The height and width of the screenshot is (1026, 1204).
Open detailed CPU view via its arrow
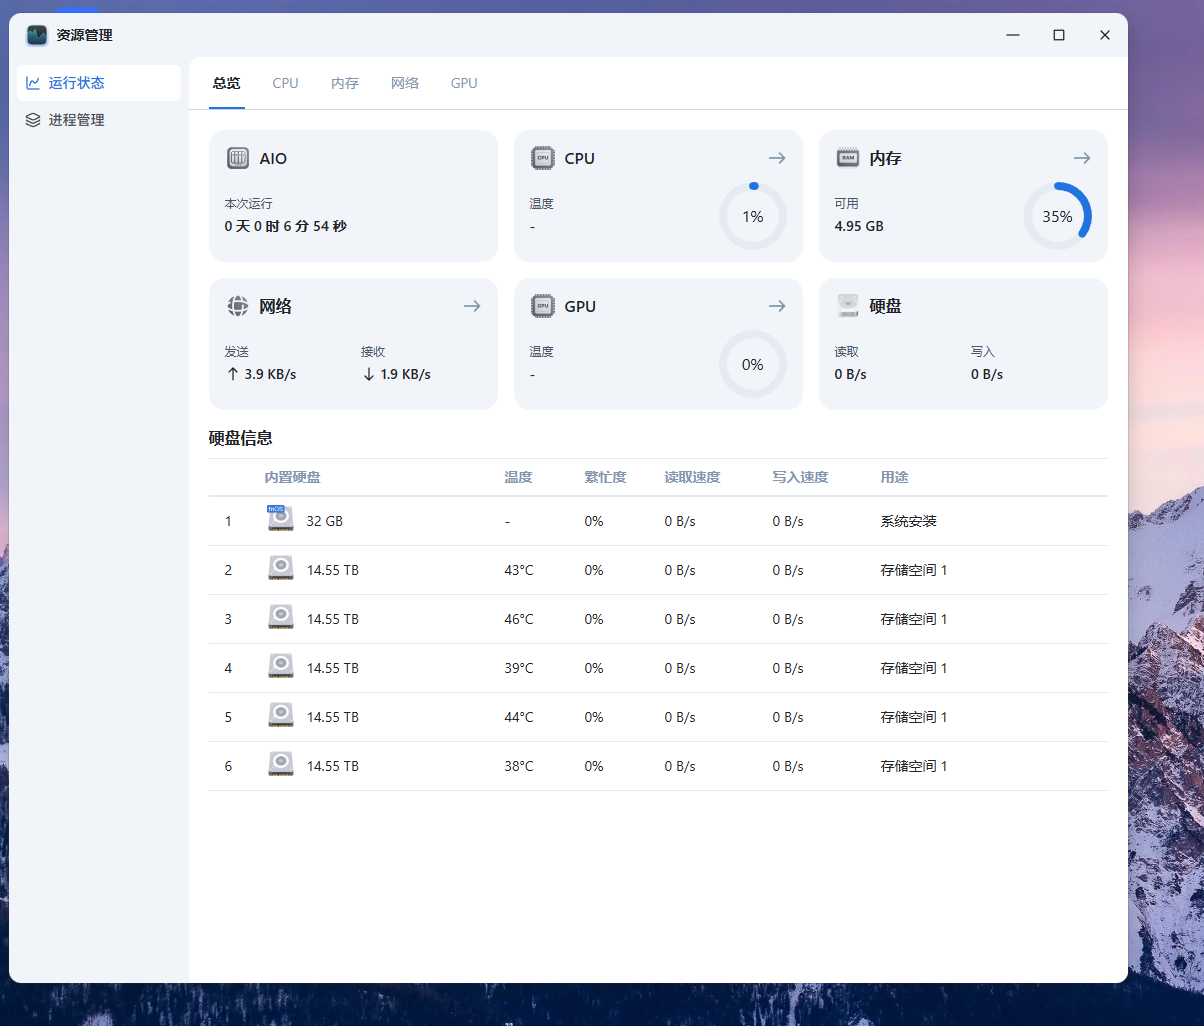[777, 157]
